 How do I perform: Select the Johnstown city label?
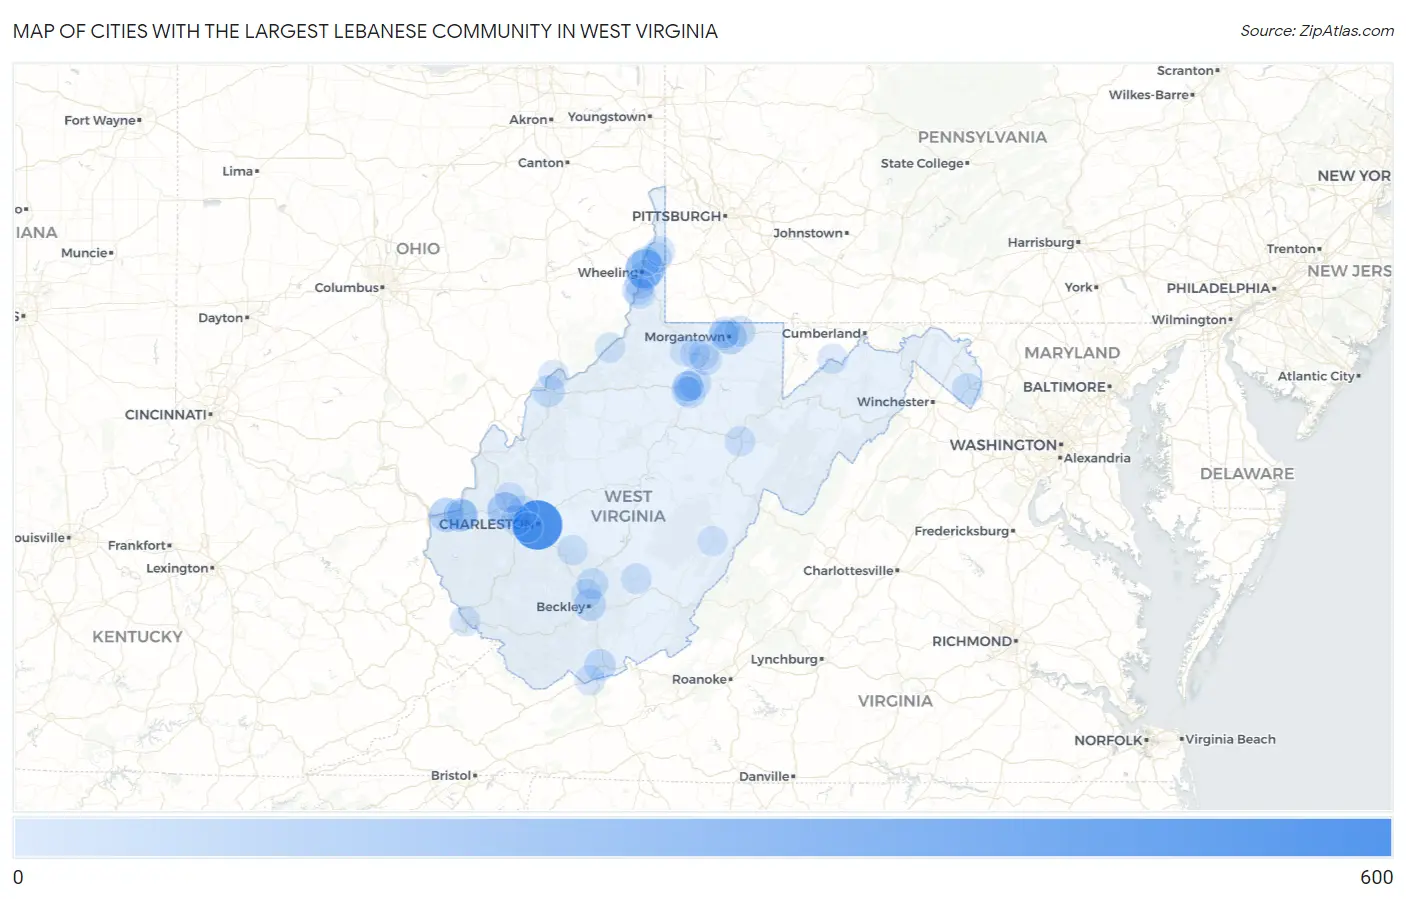coord(808,233)
